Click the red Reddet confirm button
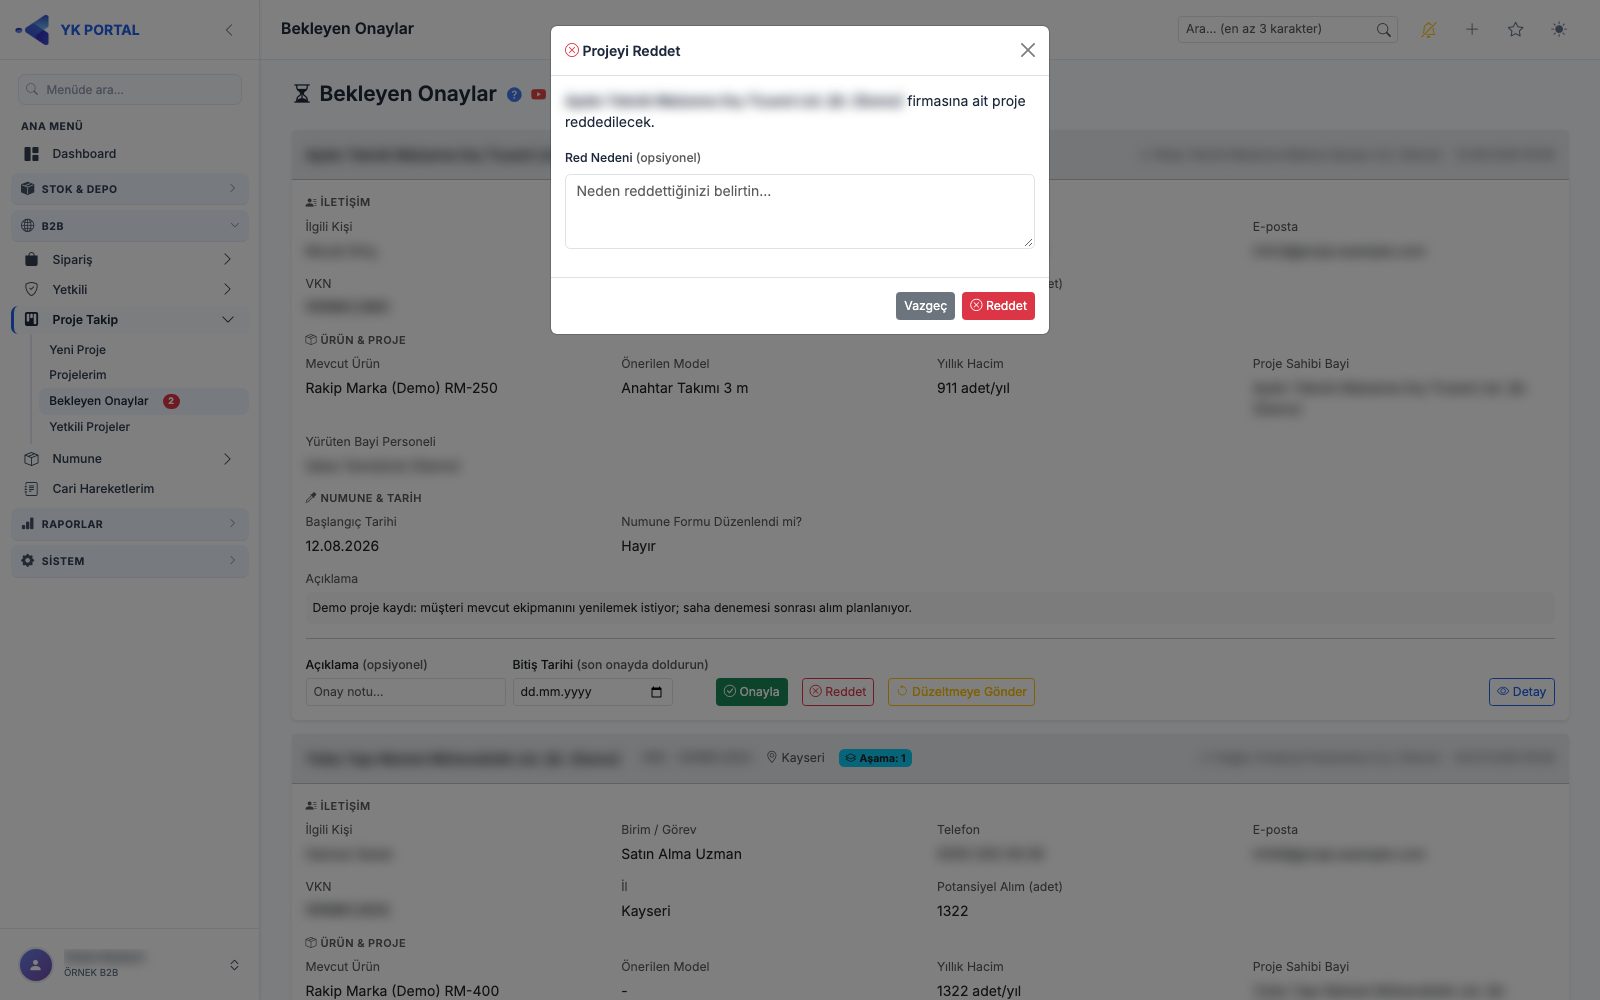Viewport: 1600px width, 1000px height. point(998,306)
